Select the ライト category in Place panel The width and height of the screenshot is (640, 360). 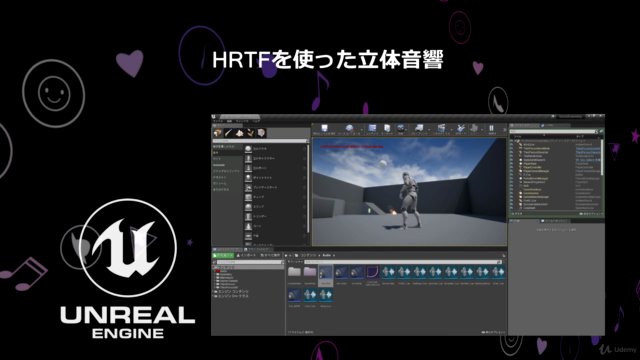point(227,159)
